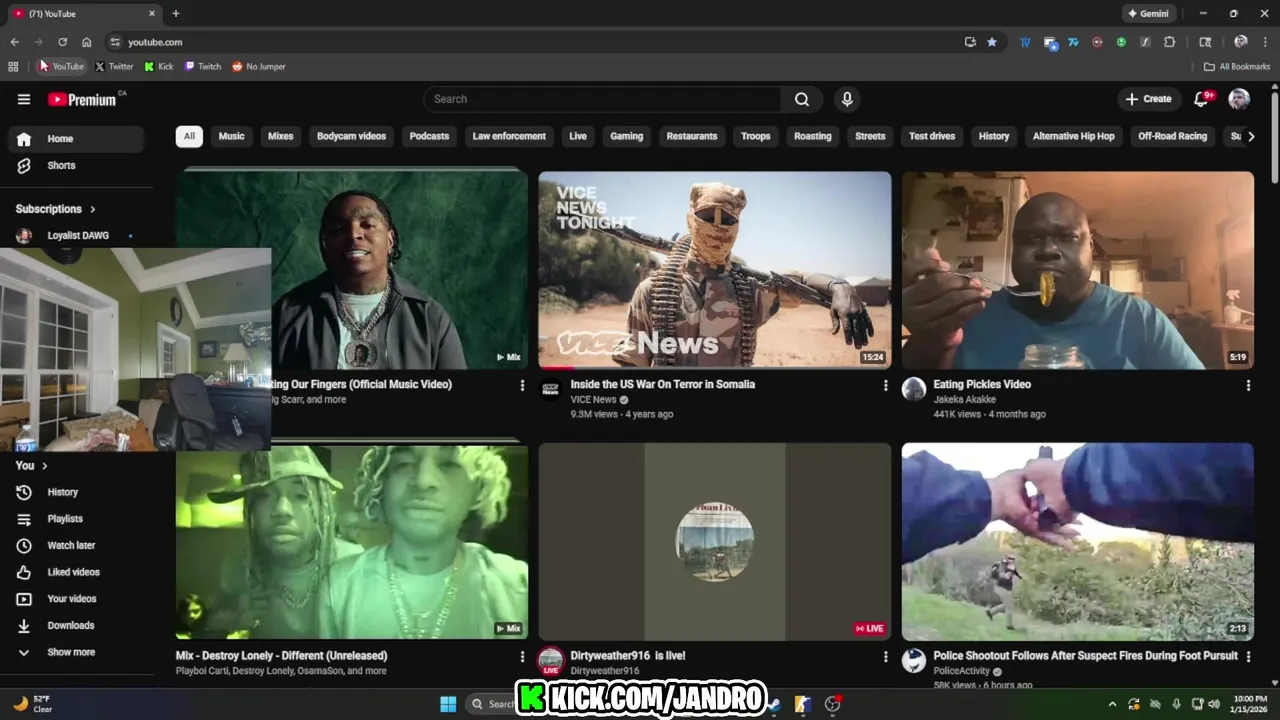Open the No Jumper bookmark
The height and width of the screenshot is (720, 1280).
point(259,67)
